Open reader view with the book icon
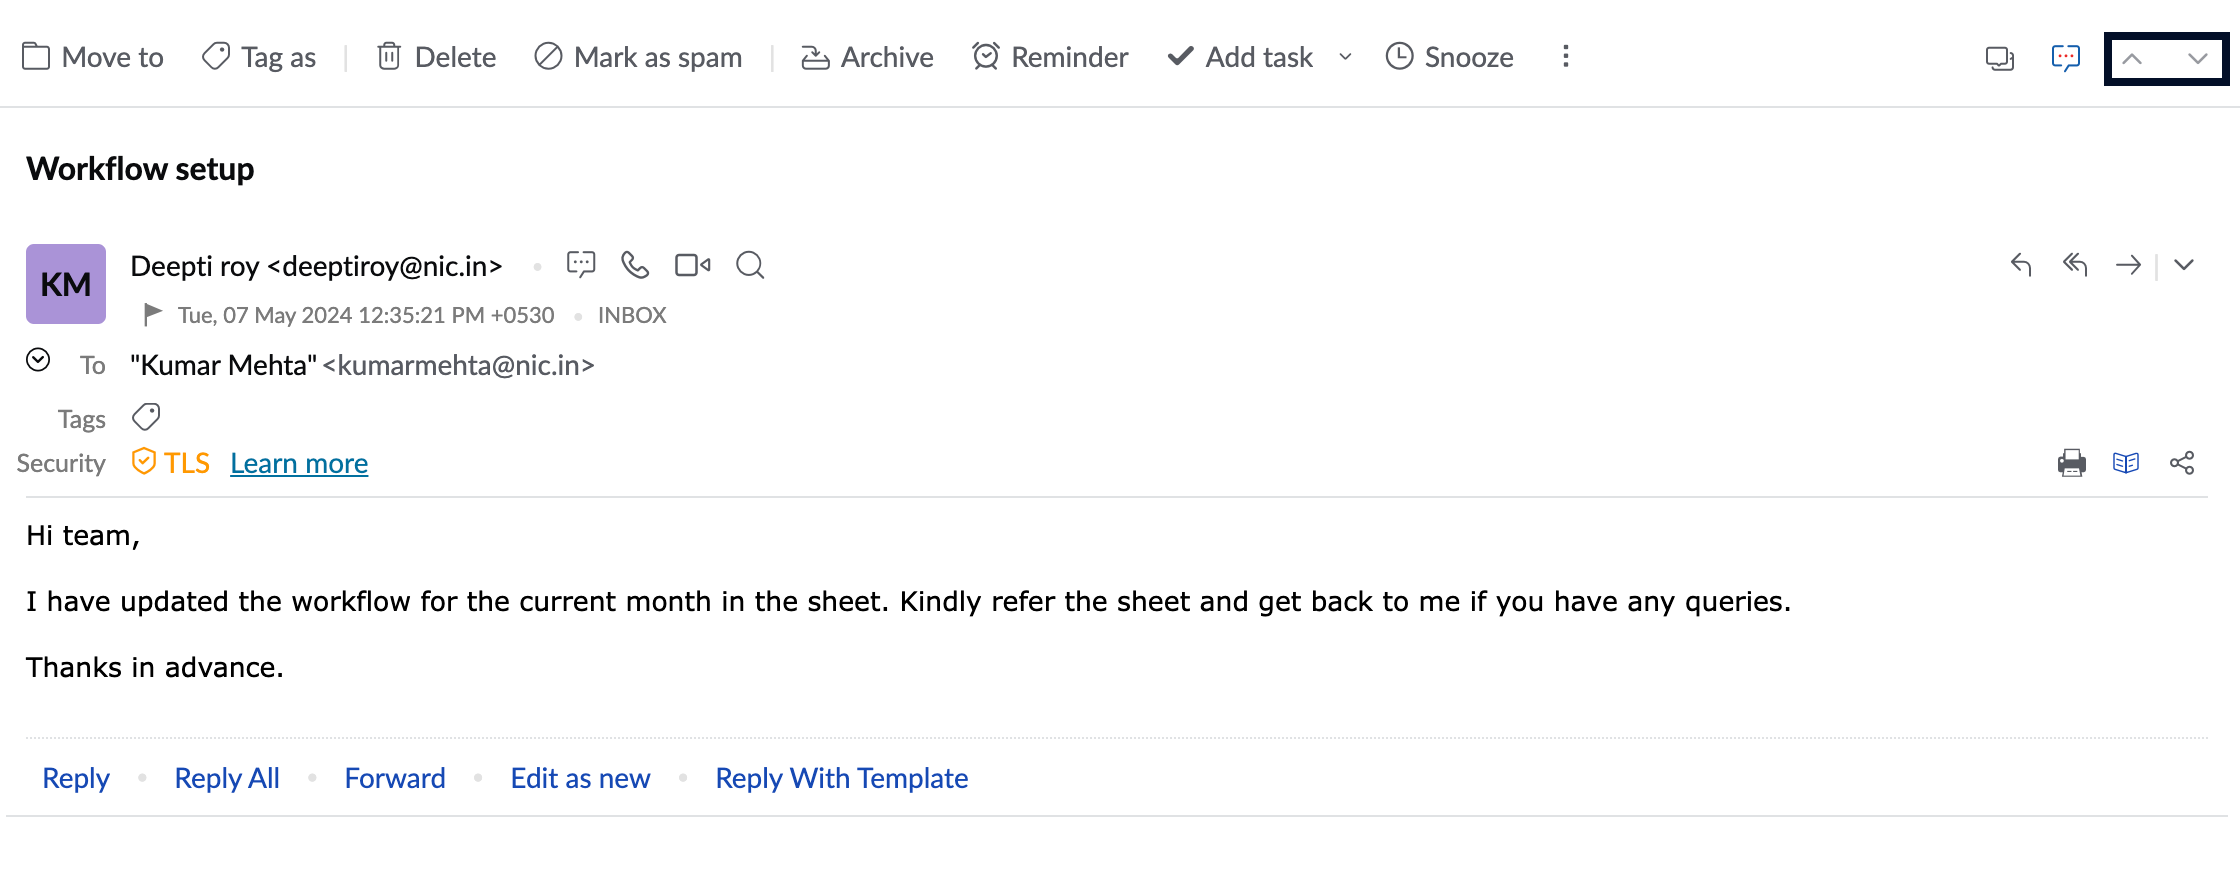 tap(2126, 463)
